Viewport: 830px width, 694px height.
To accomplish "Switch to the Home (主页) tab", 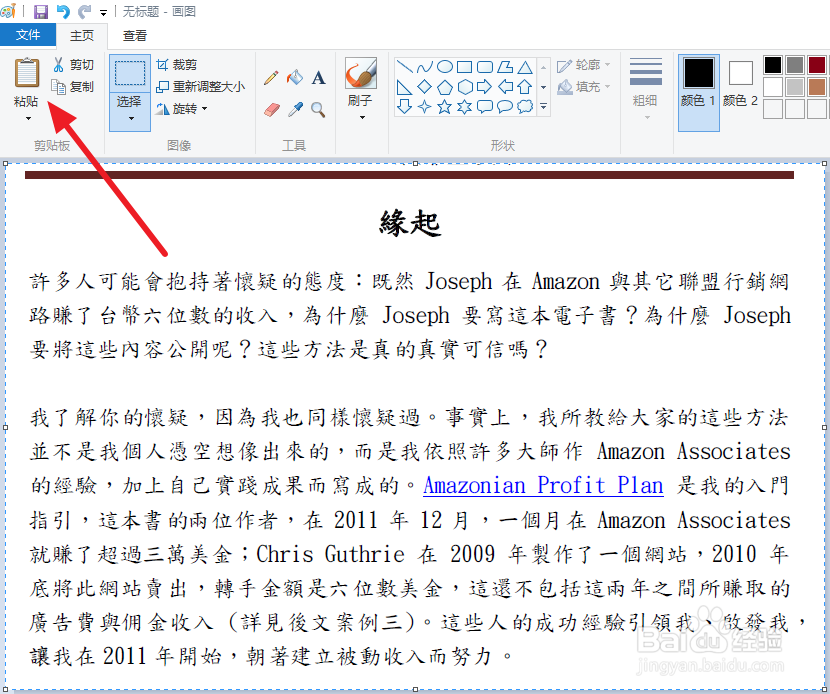I will (82, 35).
